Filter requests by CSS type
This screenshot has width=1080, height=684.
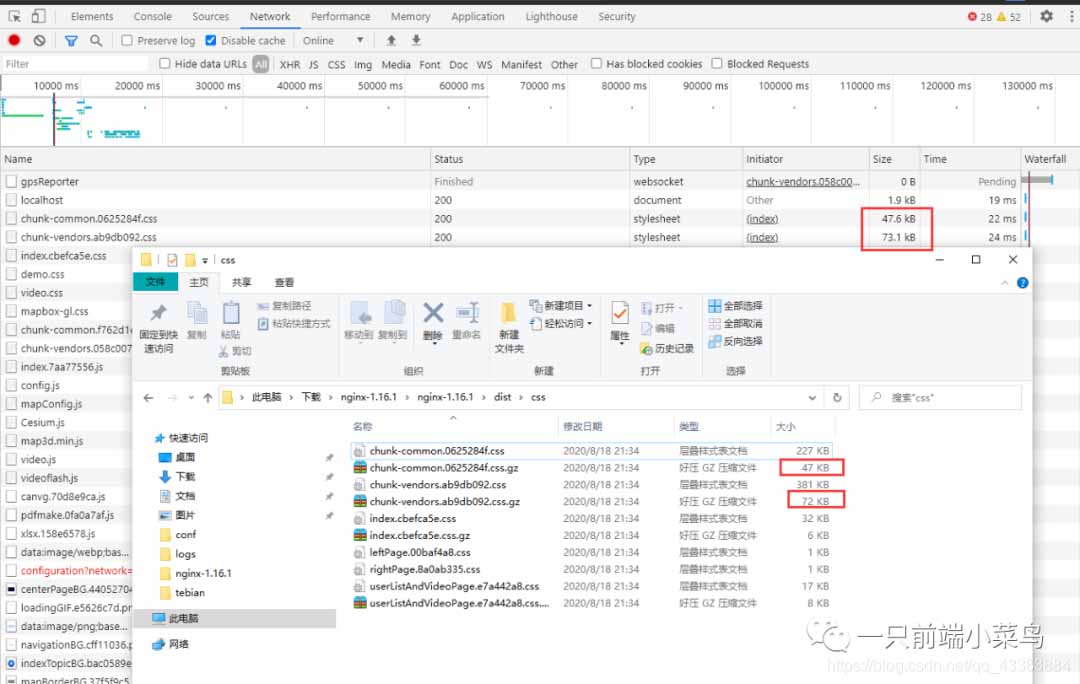coord(336,64)
